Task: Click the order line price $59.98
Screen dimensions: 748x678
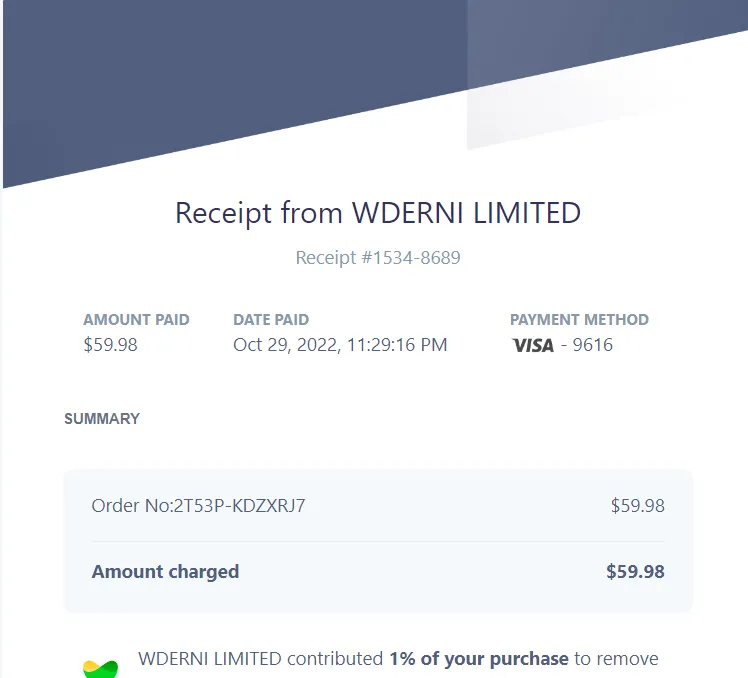Action: click(638, 506)
